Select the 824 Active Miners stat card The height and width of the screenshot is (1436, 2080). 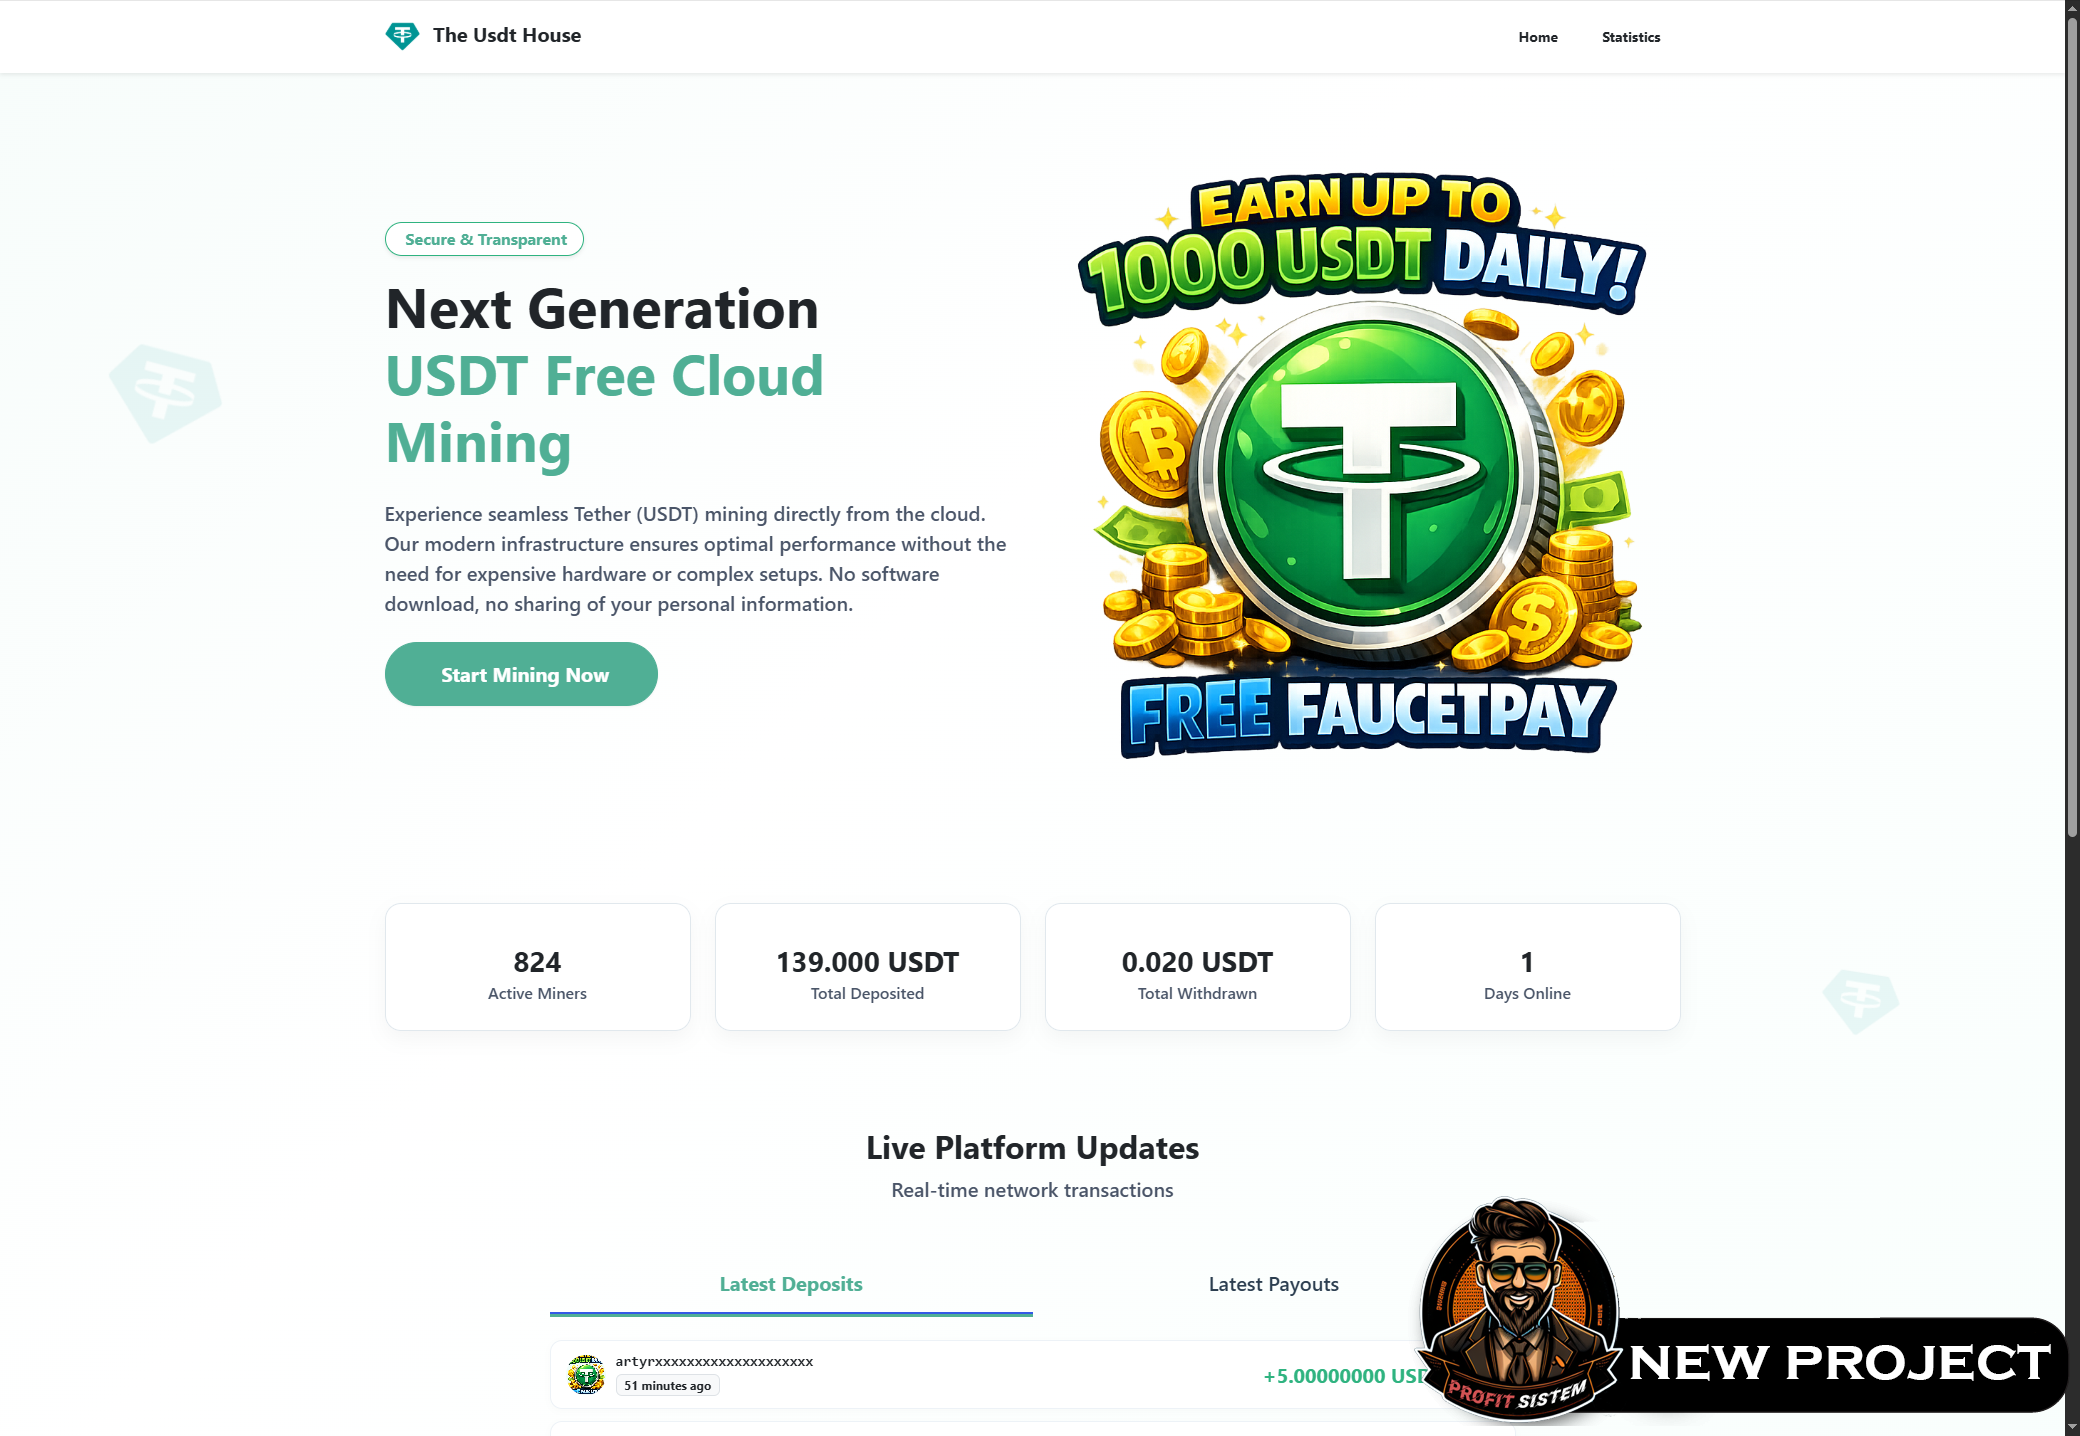538,967
